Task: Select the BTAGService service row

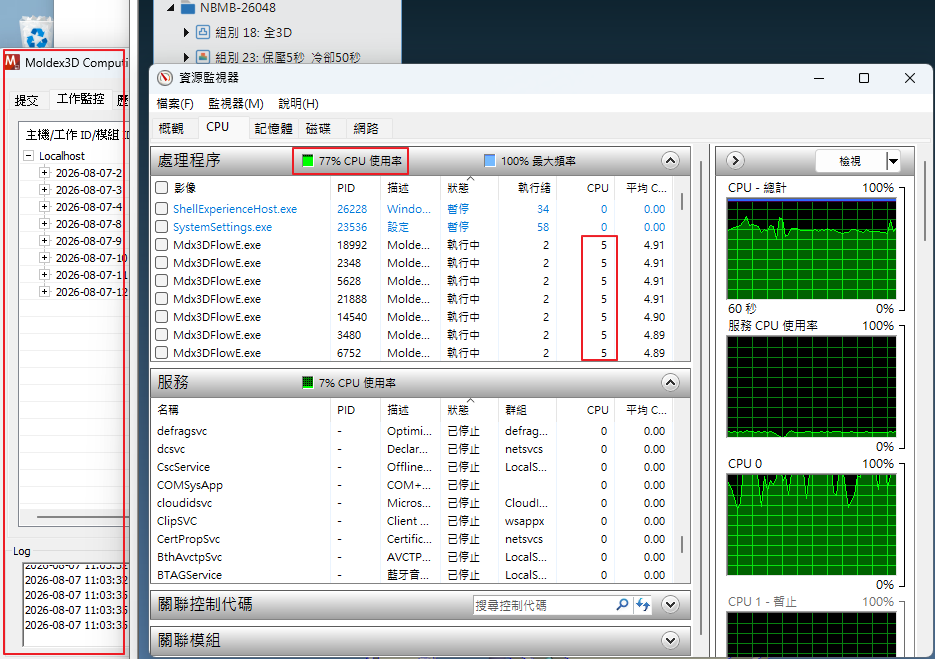Action: point(413,575)
